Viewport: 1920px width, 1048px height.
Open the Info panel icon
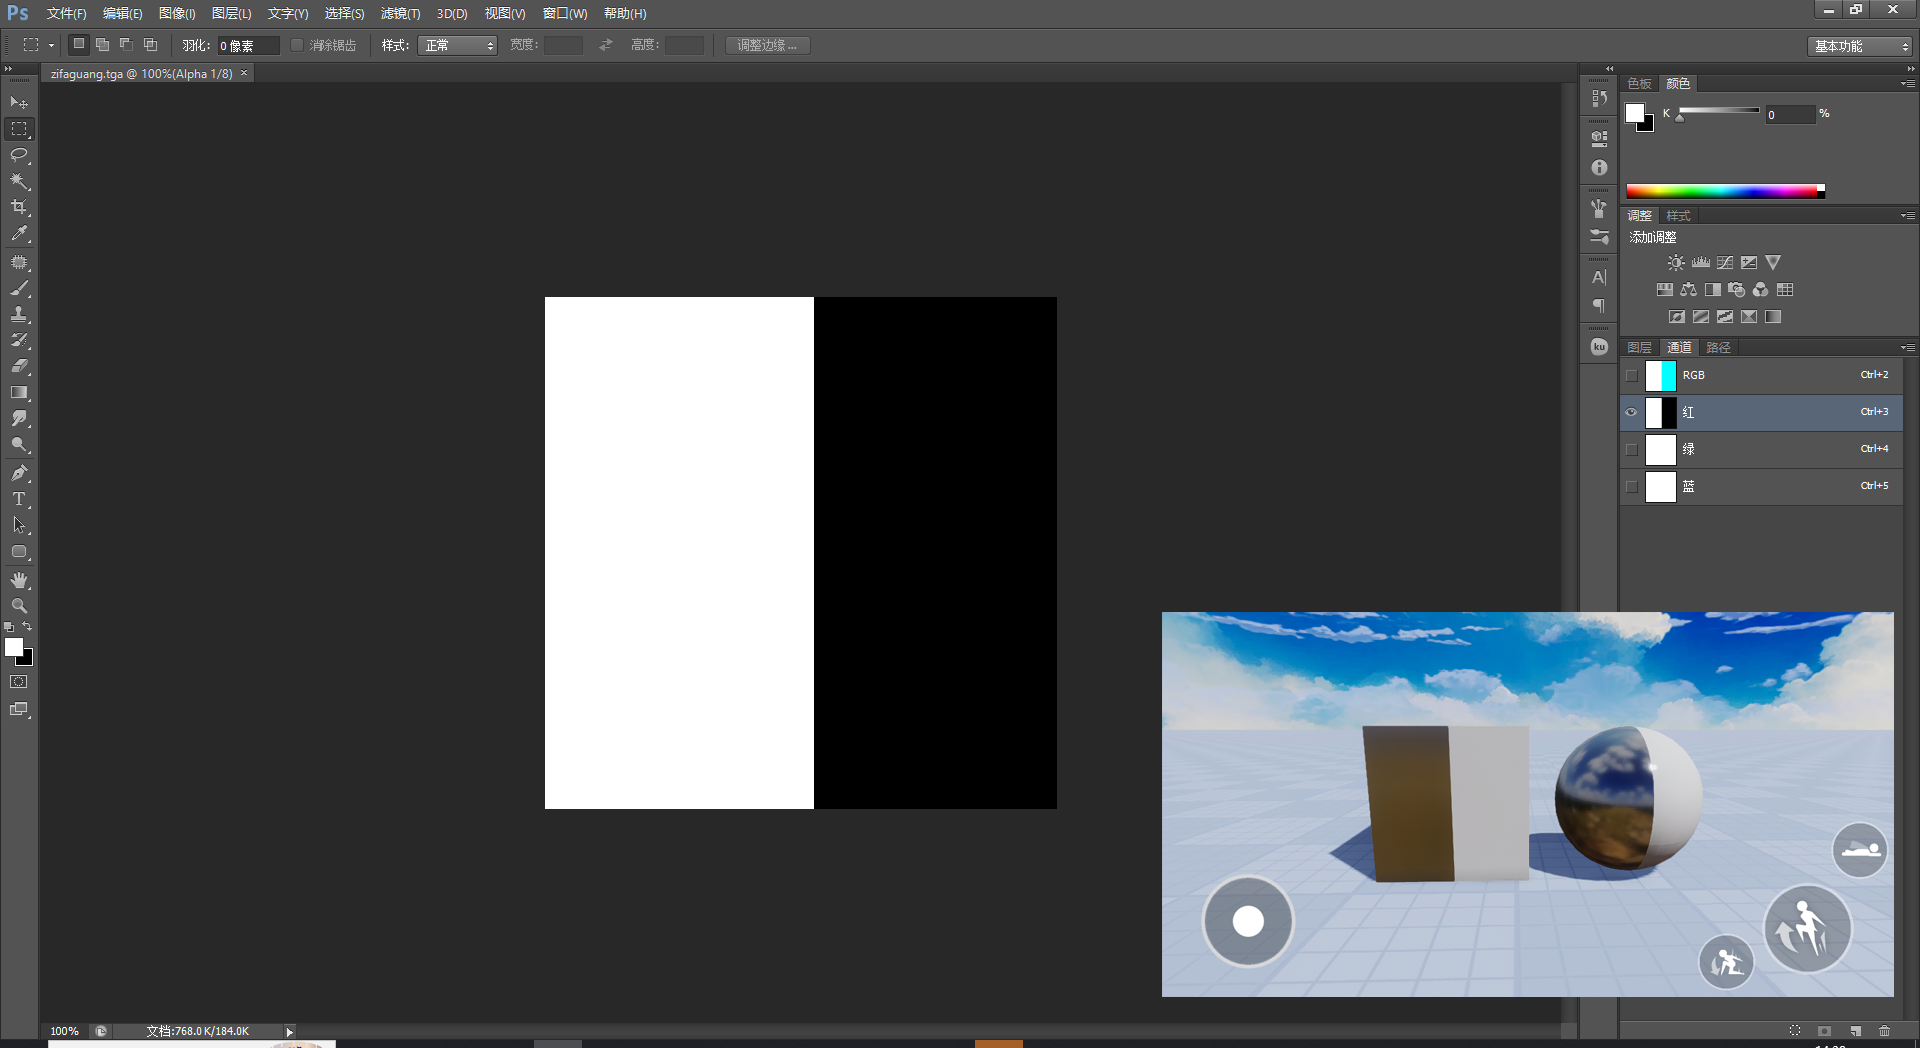(x=1599, y=168)
